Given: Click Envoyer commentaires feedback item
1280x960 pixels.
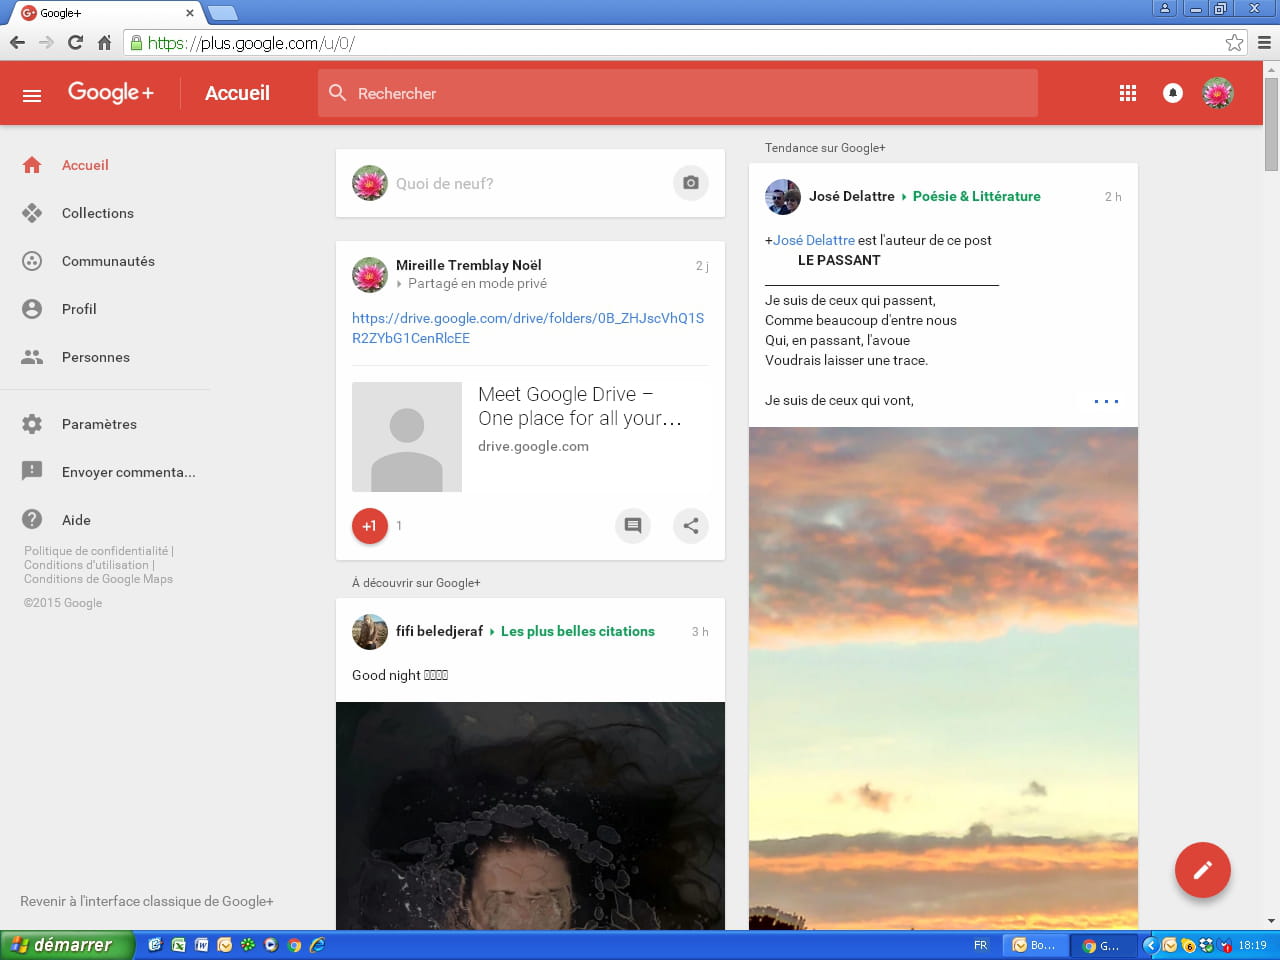Looking at the screenshot, I should (128, 472).
